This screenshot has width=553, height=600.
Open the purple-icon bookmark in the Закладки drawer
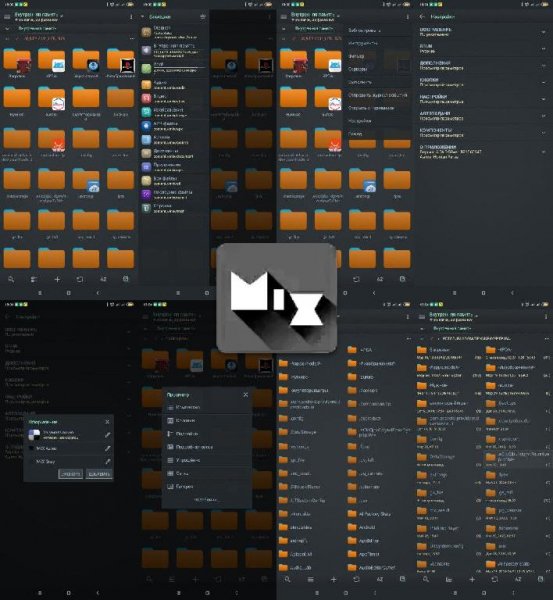(174, 194)
